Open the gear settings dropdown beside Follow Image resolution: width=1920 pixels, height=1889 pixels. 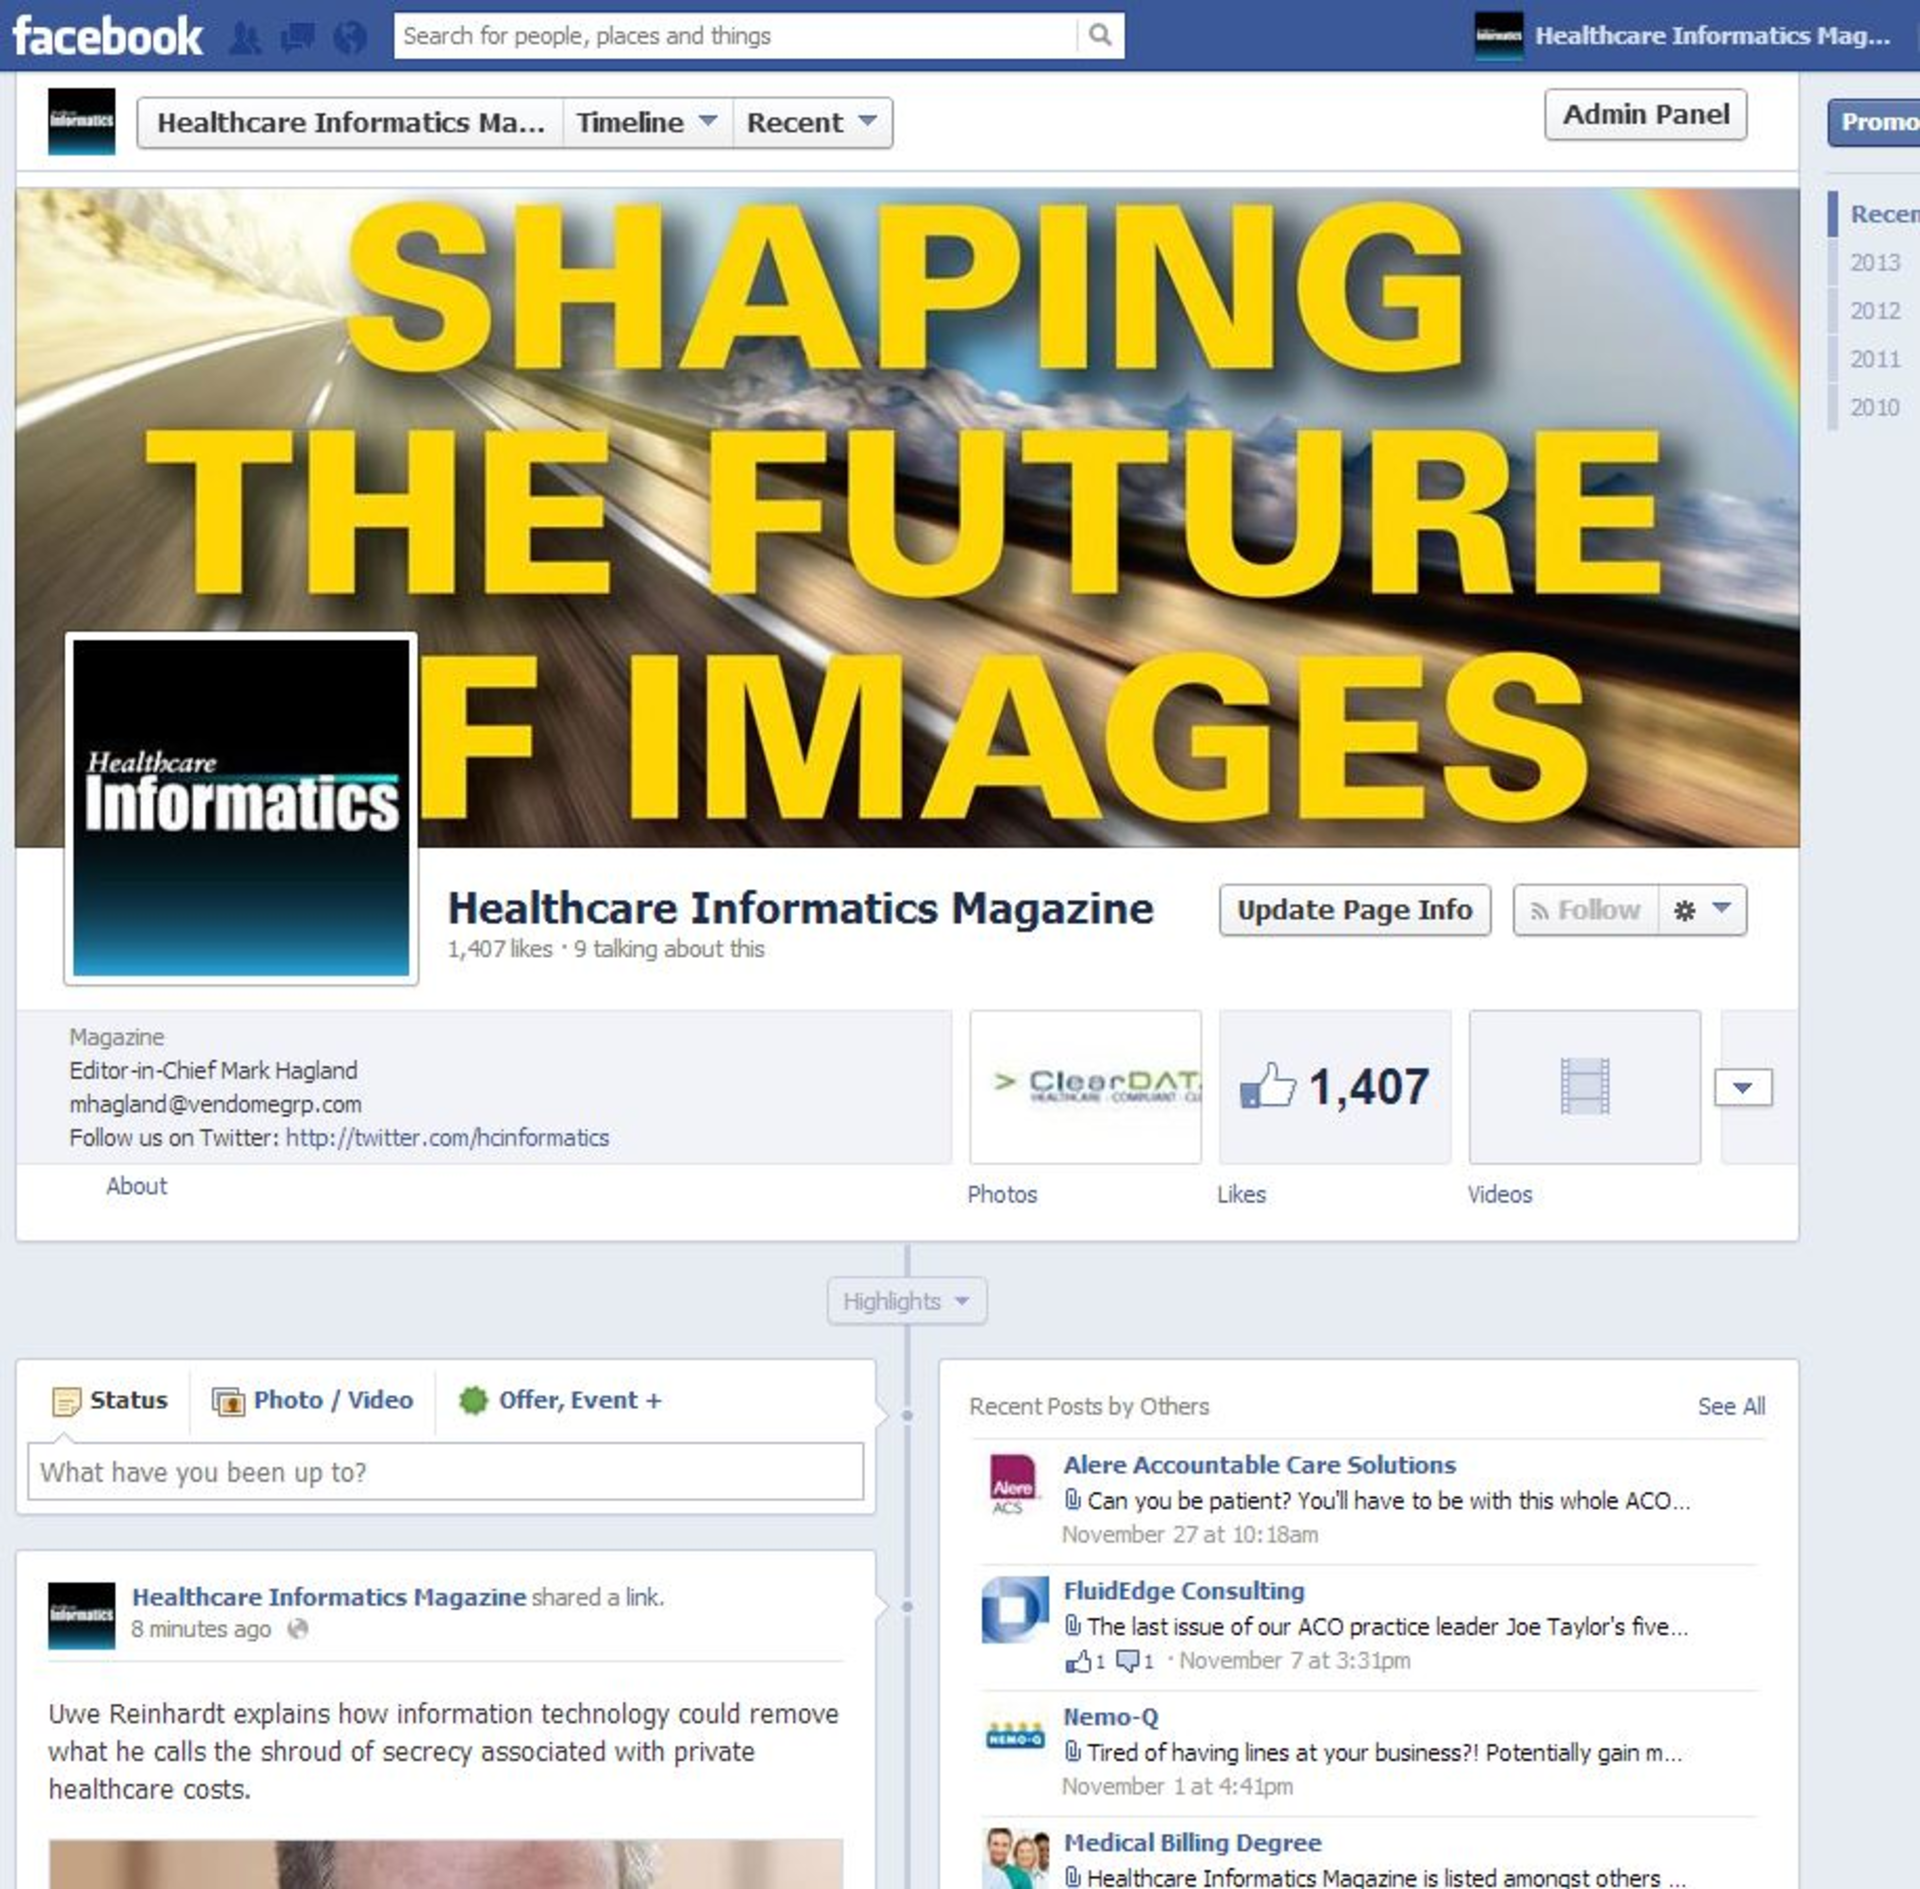1701,910
